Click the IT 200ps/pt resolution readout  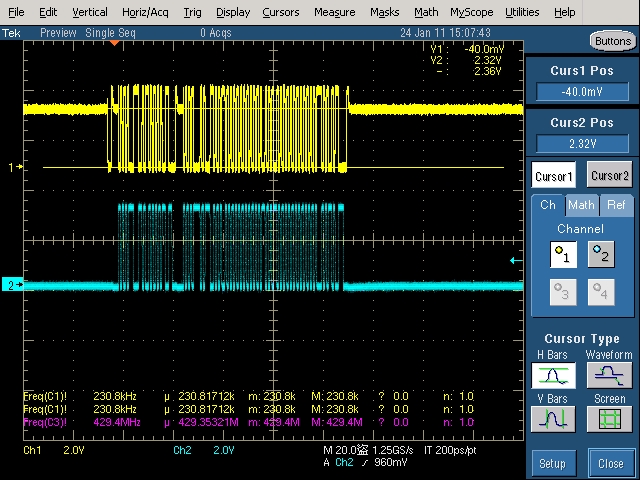tap(450, 450)
